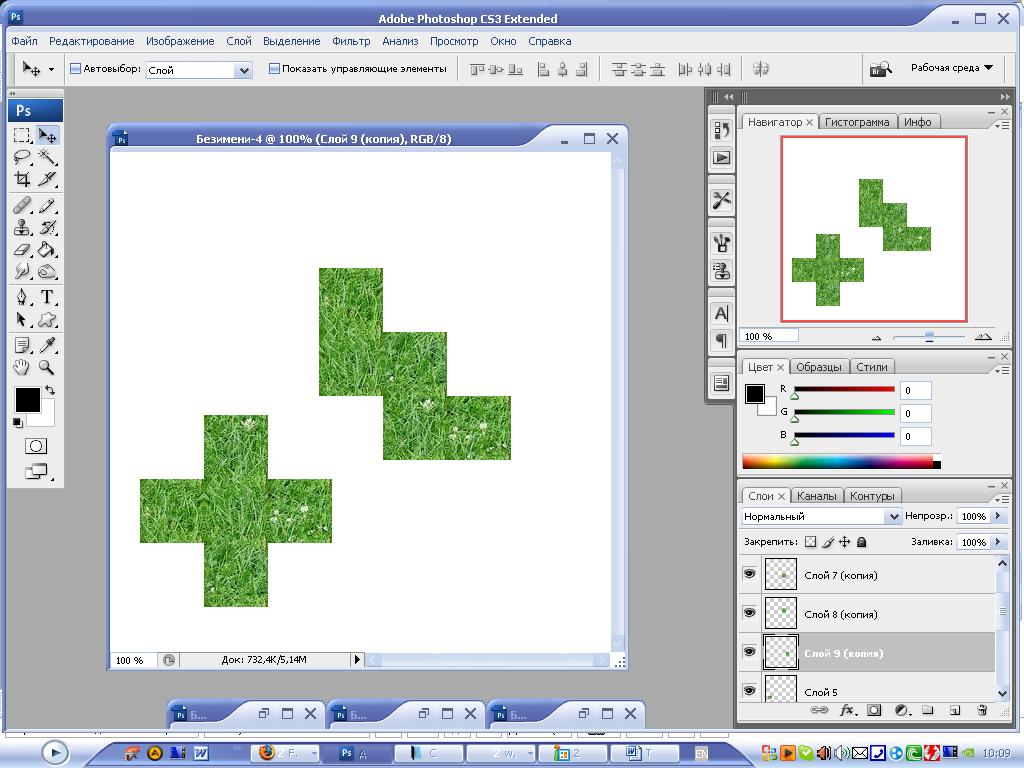Open the Layers panel options menu

pyautogui.click(x=1004, y=499)
